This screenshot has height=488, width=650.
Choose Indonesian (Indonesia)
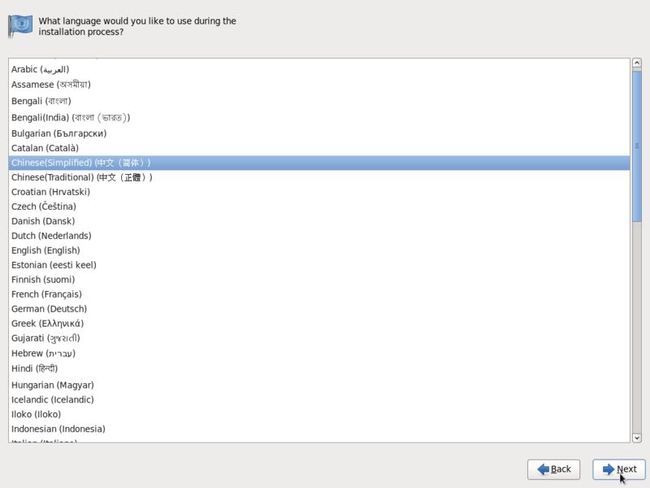point(319,429)
